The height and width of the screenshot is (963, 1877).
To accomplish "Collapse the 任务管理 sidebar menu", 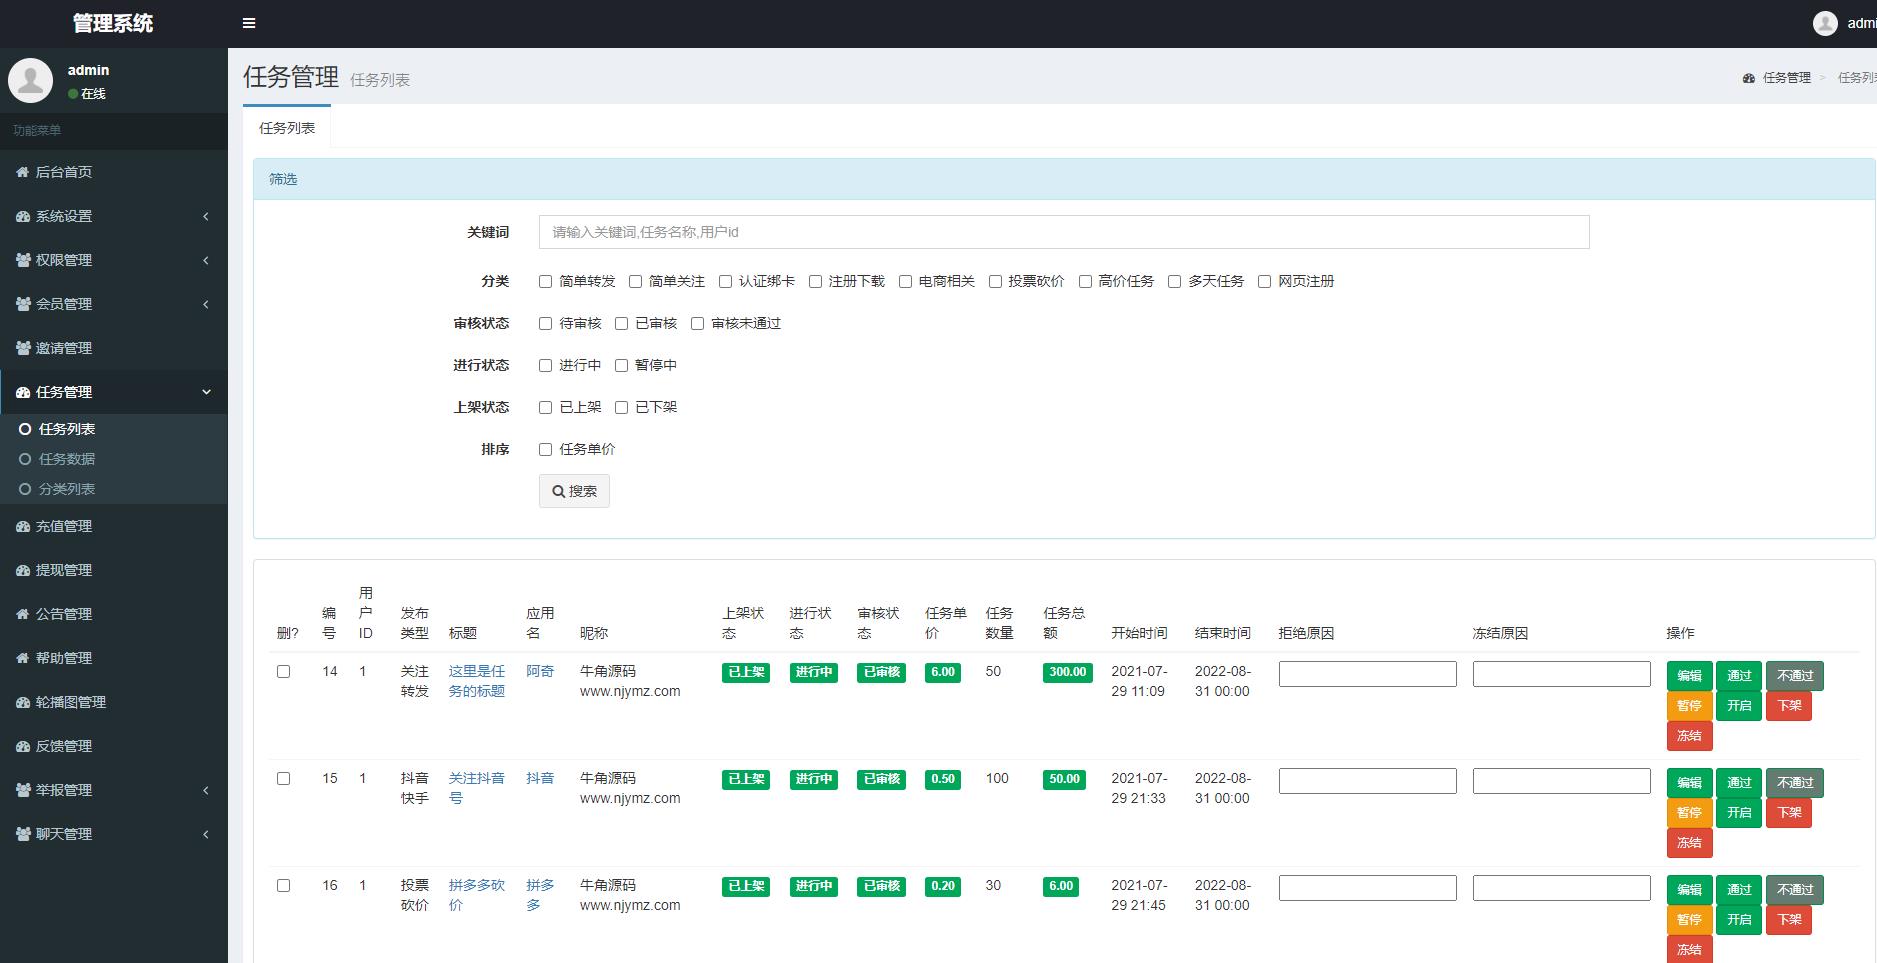I will click(114, 392).
